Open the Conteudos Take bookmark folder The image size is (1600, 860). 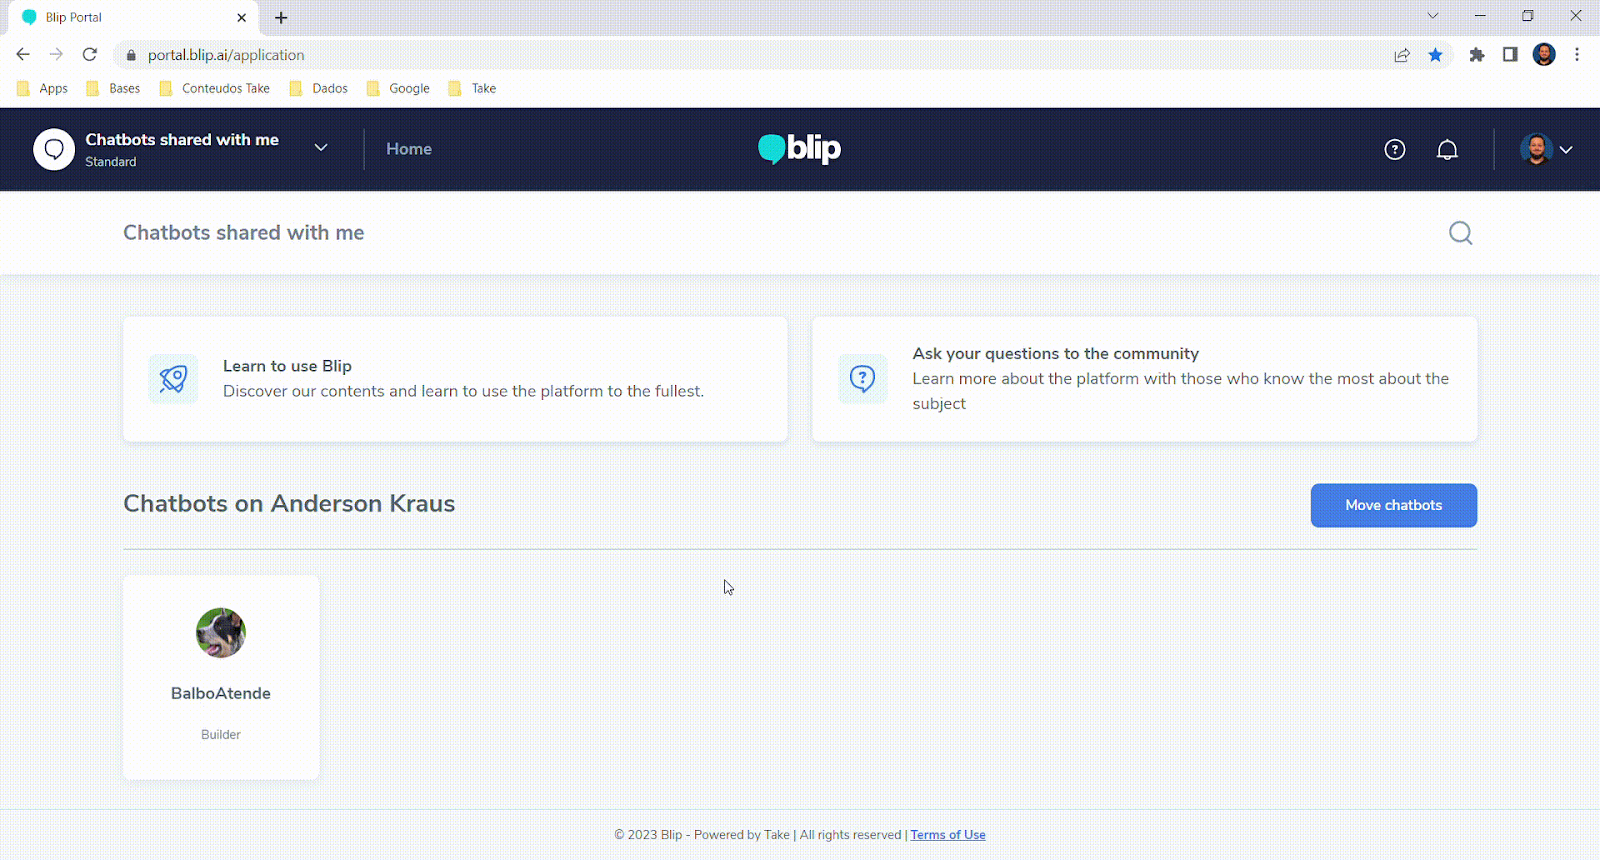click(215, 88)
